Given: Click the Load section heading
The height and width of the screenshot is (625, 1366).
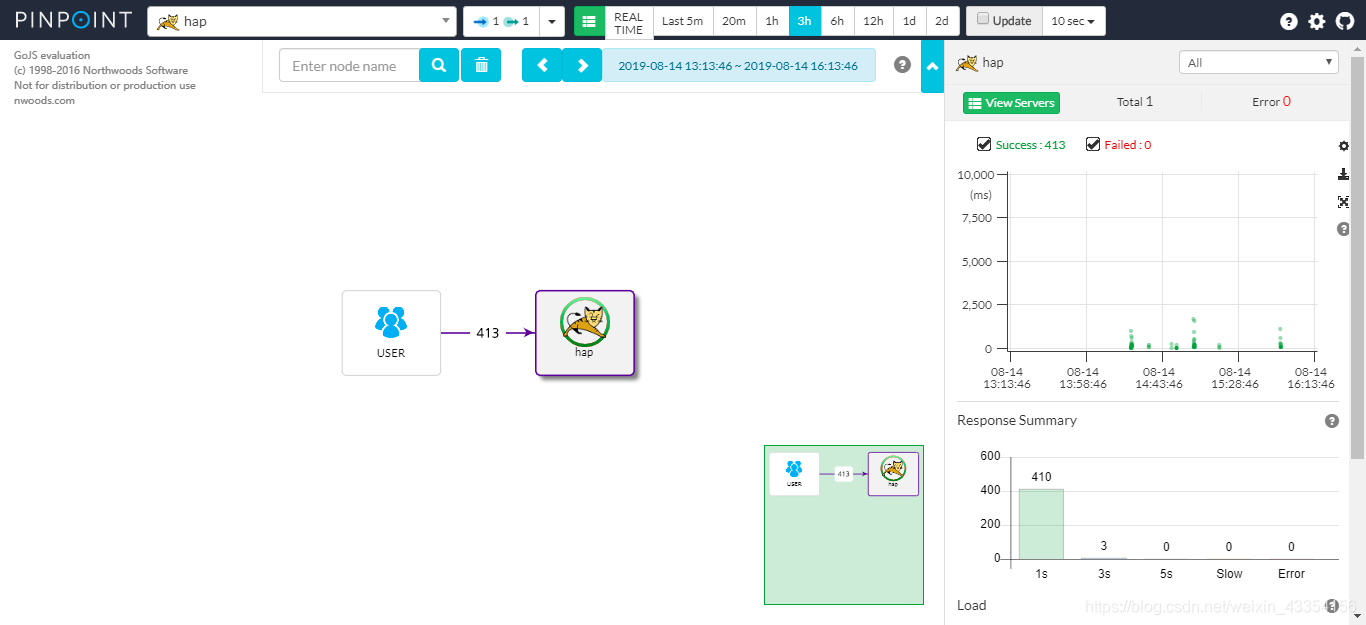Looking at the screenshot, I should tap(972, 605).
